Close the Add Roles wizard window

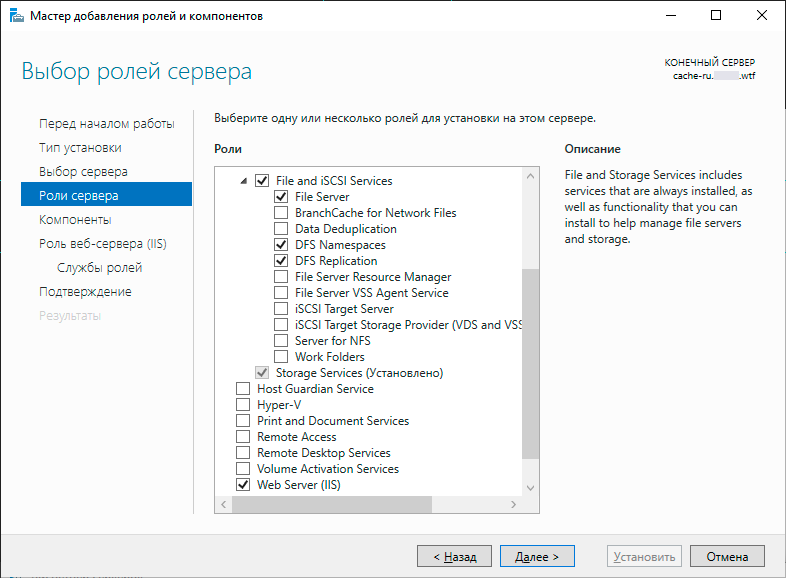[761, 16]
